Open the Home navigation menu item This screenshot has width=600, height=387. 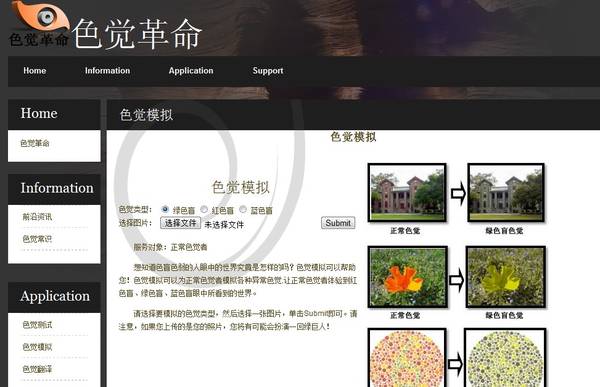(35, 71)
